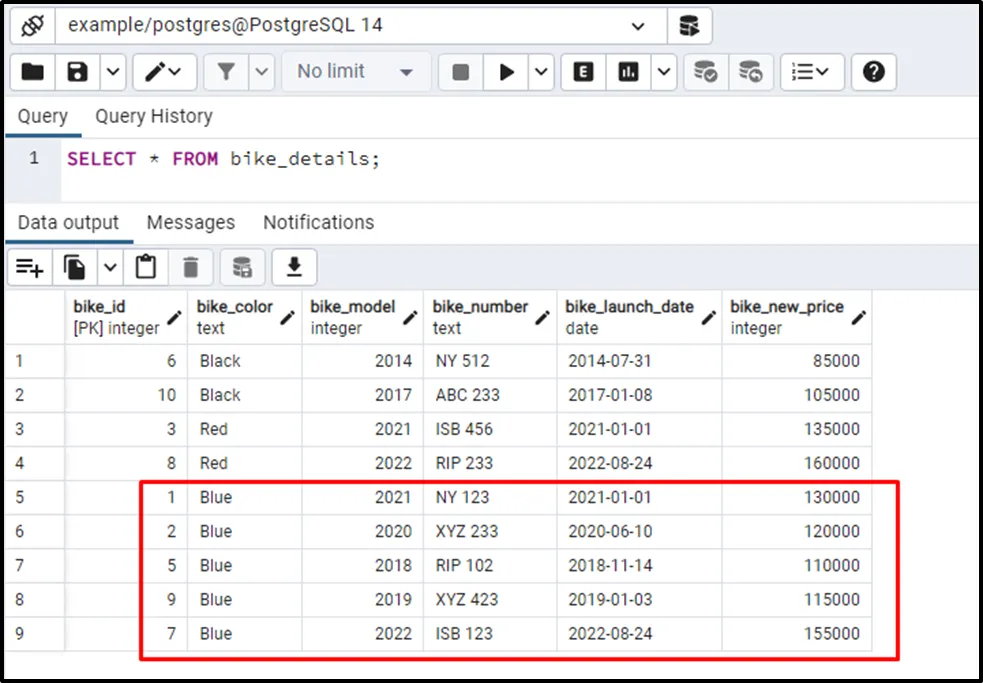Toggle the connection status icon
The image size is (983, 683).
pyautogui.click(x=31, y=25)
